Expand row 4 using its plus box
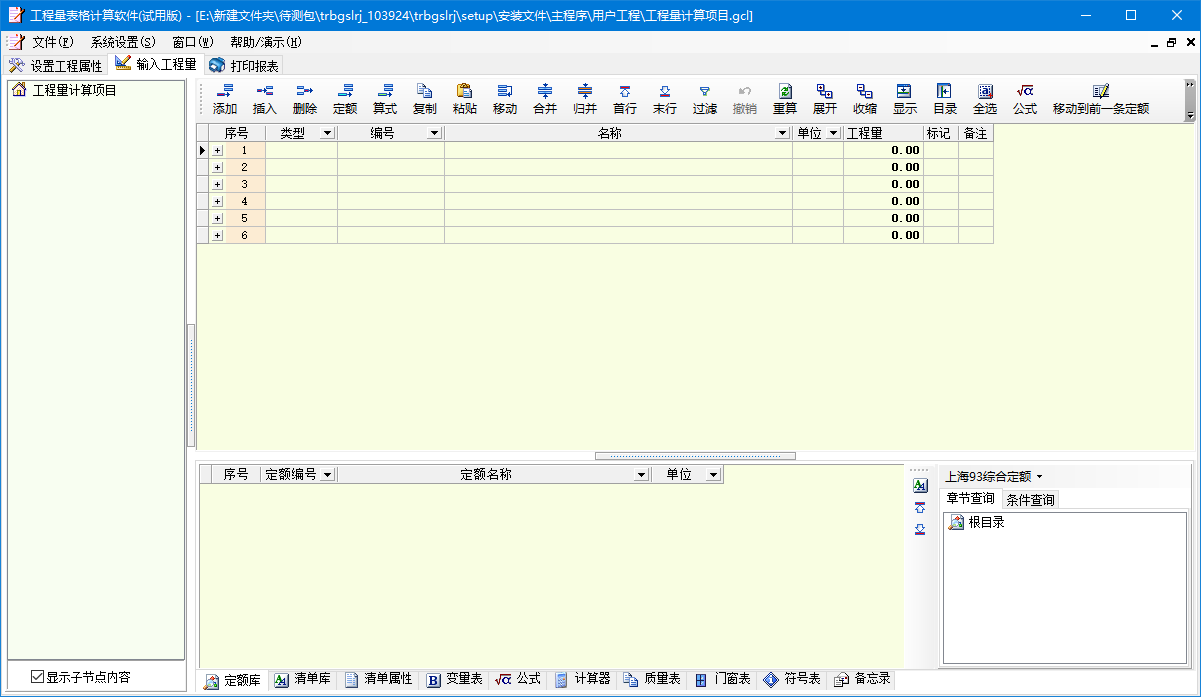The image size is (1201, 697). tap(217, 202)
